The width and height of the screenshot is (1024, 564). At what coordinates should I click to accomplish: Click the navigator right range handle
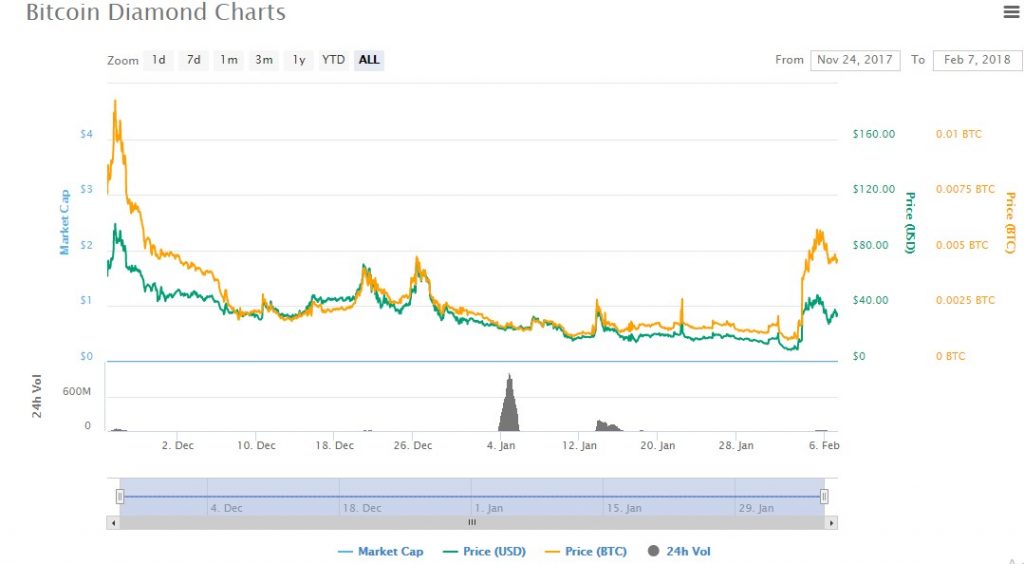point(824,497)
